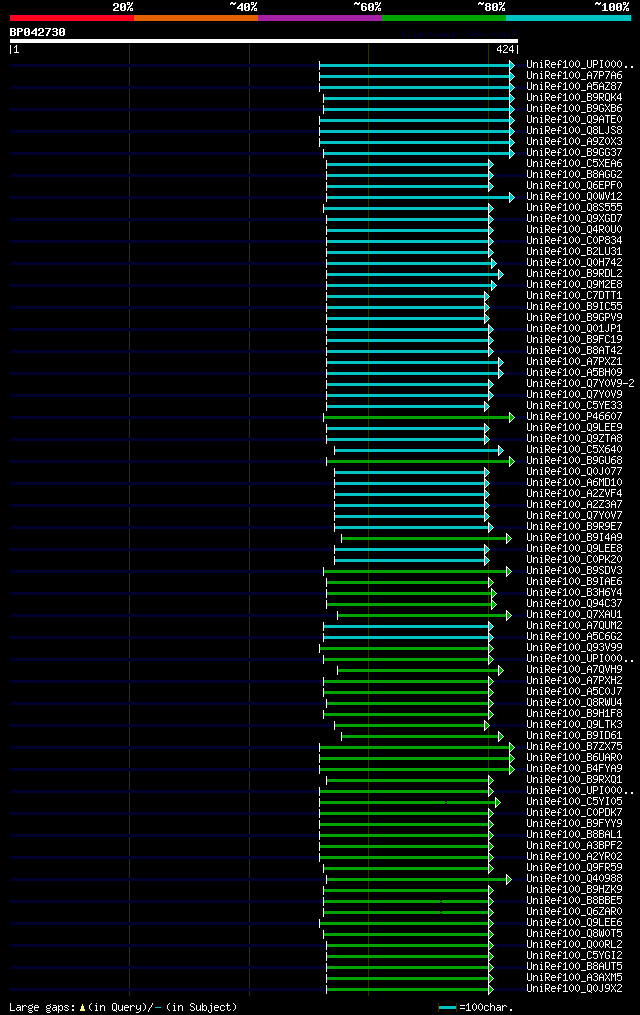640x1015 pixels.
Task: Select the UniRef100_Q8S555 label
Action: pos(574,208)
